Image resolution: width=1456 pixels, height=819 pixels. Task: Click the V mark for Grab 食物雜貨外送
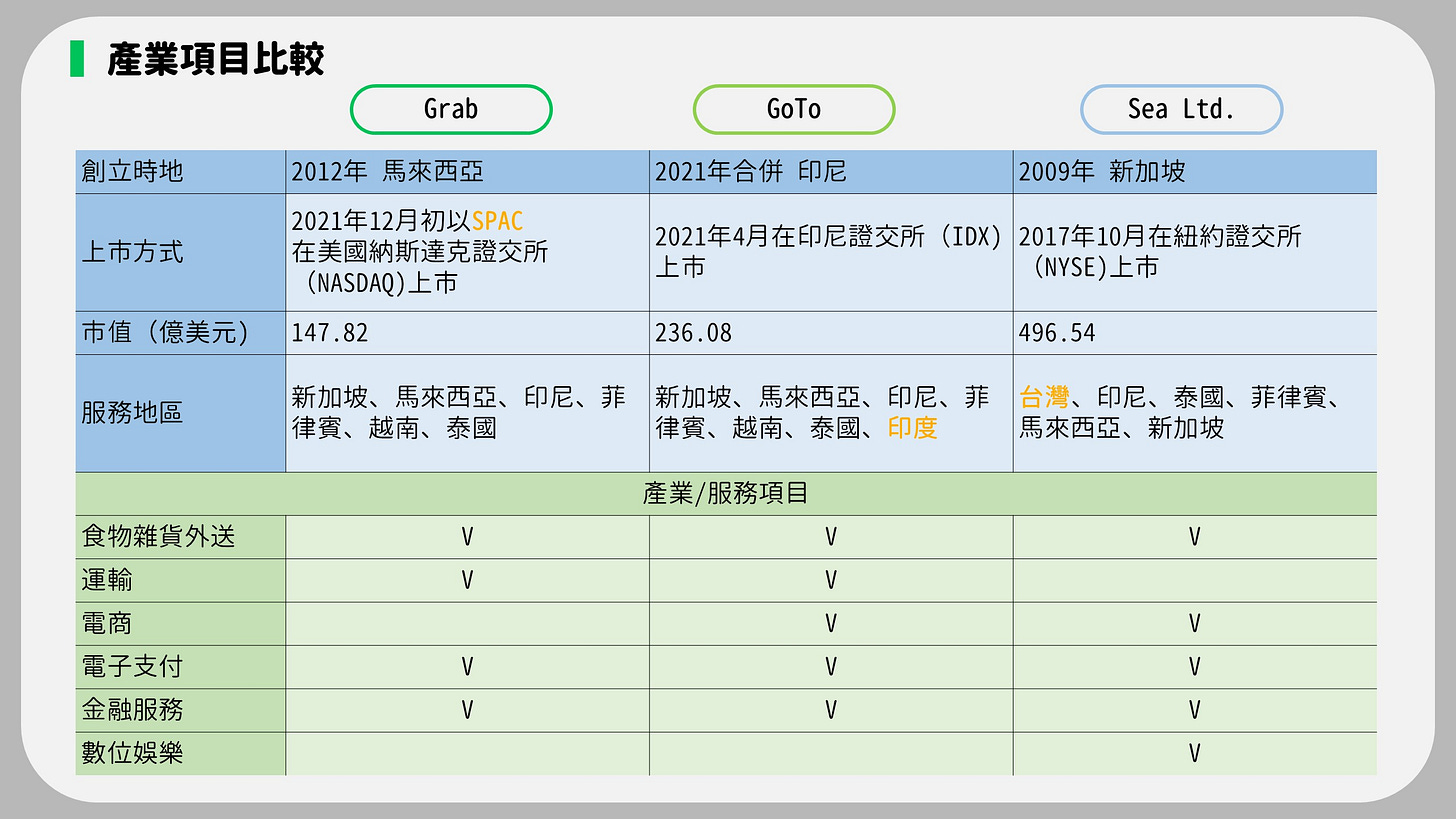[x=467, y=538]
